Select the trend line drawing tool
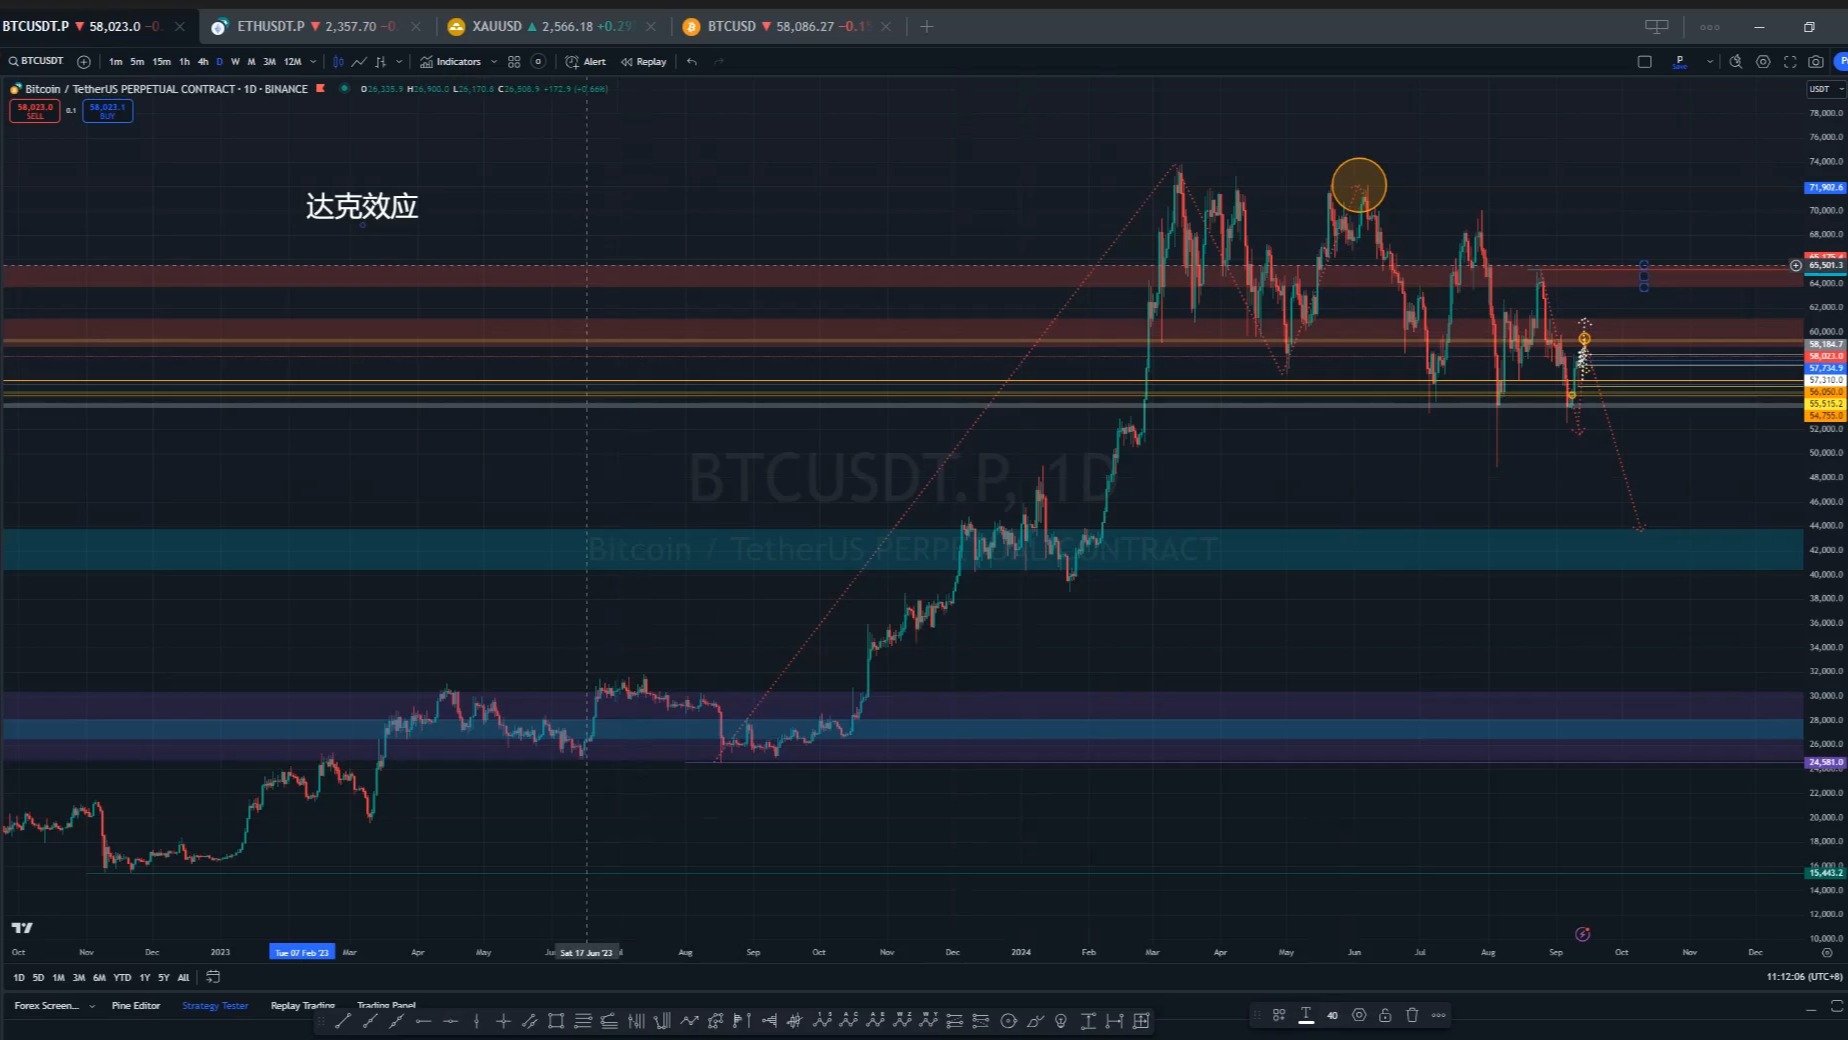 coord(343,1021)
